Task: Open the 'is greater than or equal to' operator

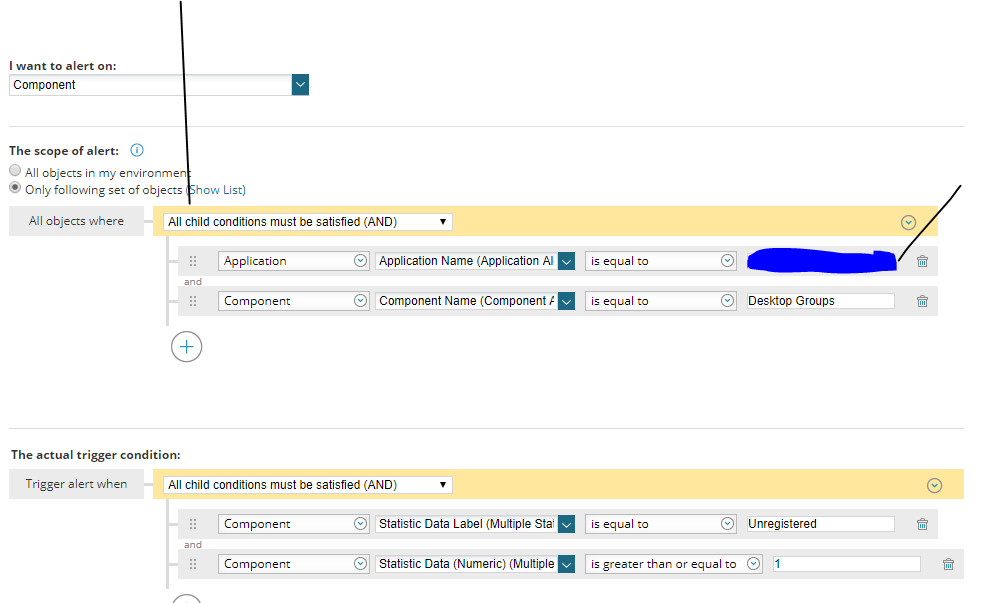Action: pyautogui.click(x=674, y=564)
